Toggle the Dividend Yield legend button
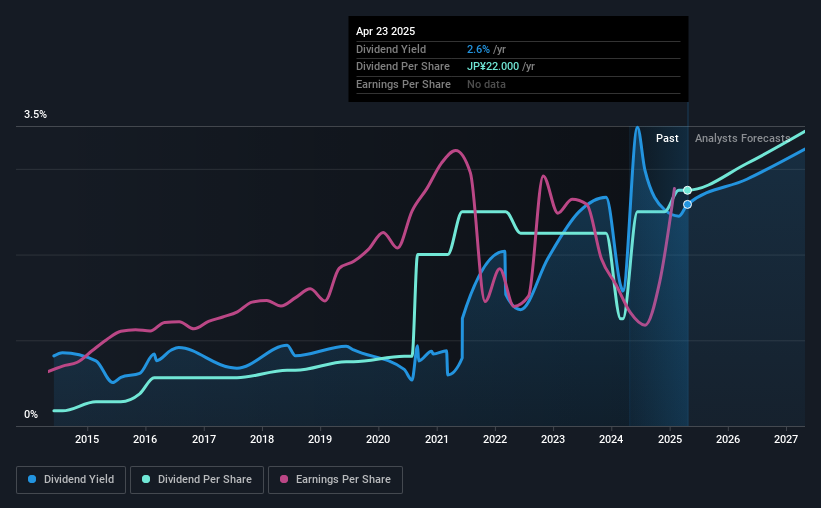 [x=71, y=480]
